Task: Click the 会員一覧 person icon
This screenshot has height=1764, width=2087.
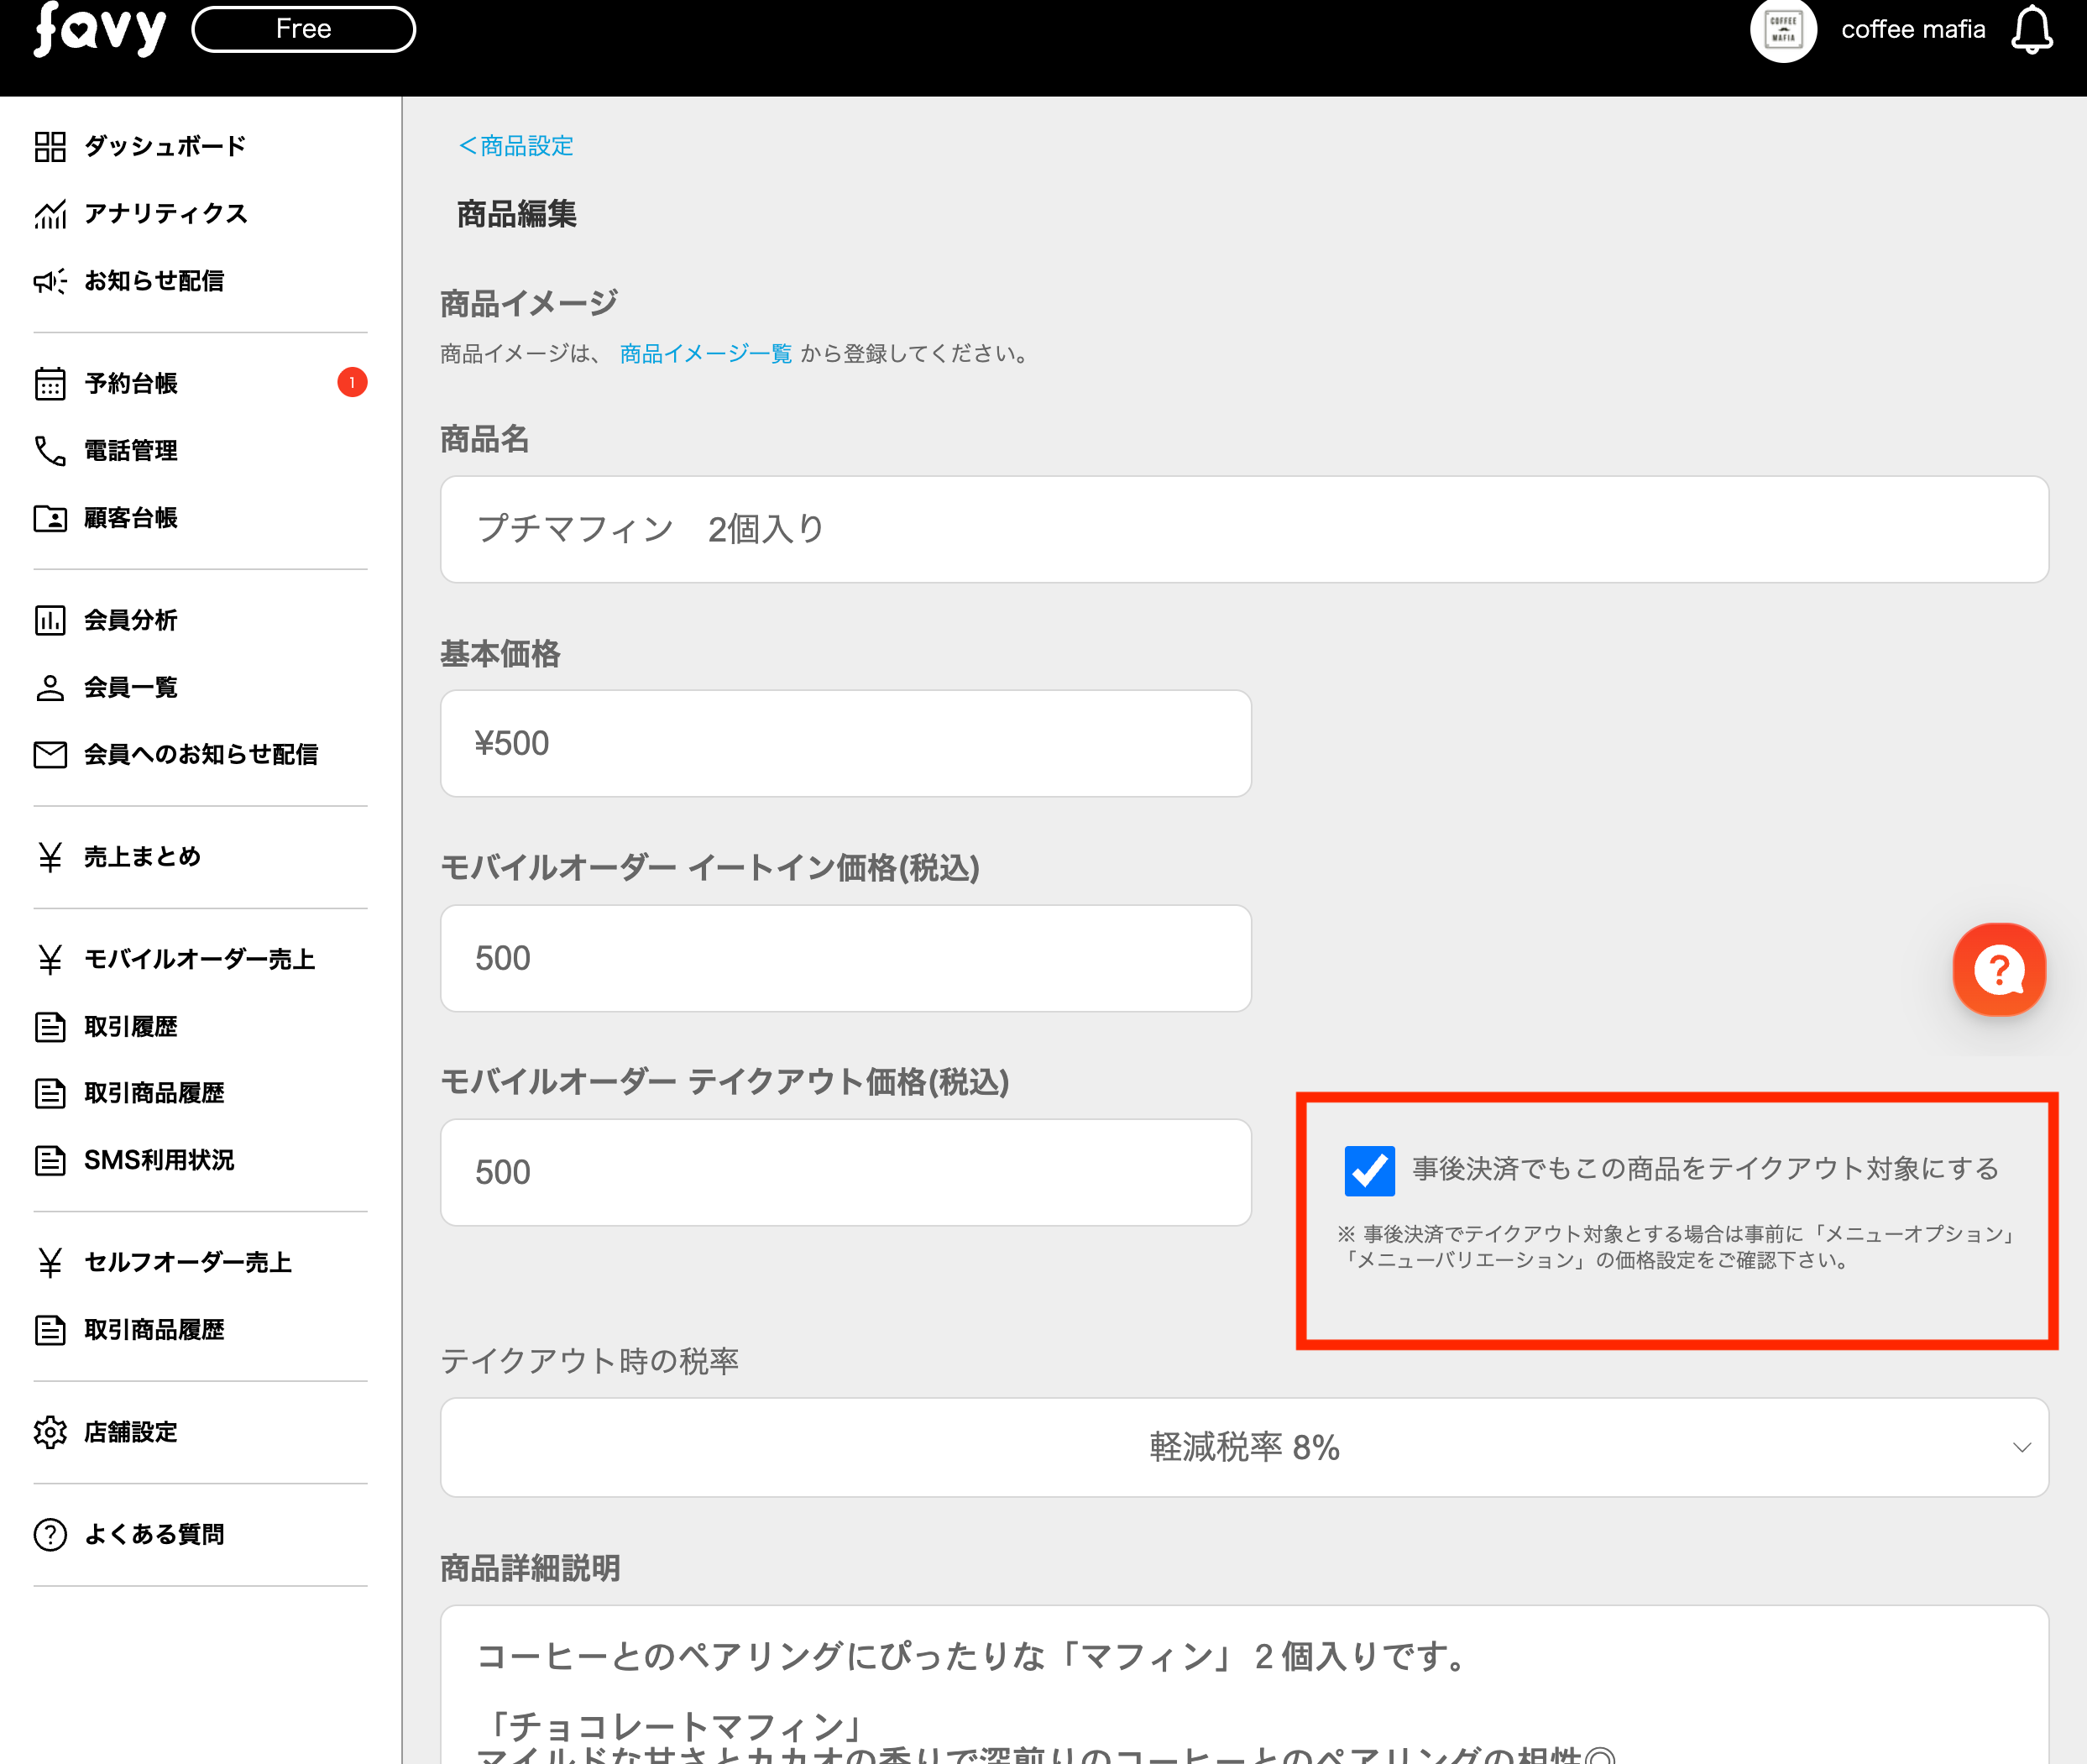Action: (x=50, y=687)
